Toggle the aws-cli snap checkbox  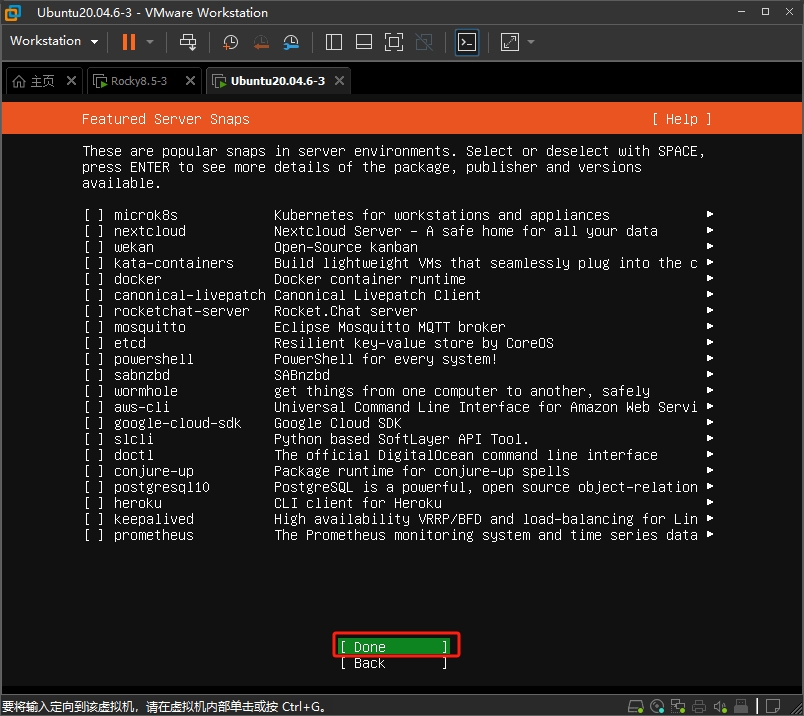click(94, 407)
